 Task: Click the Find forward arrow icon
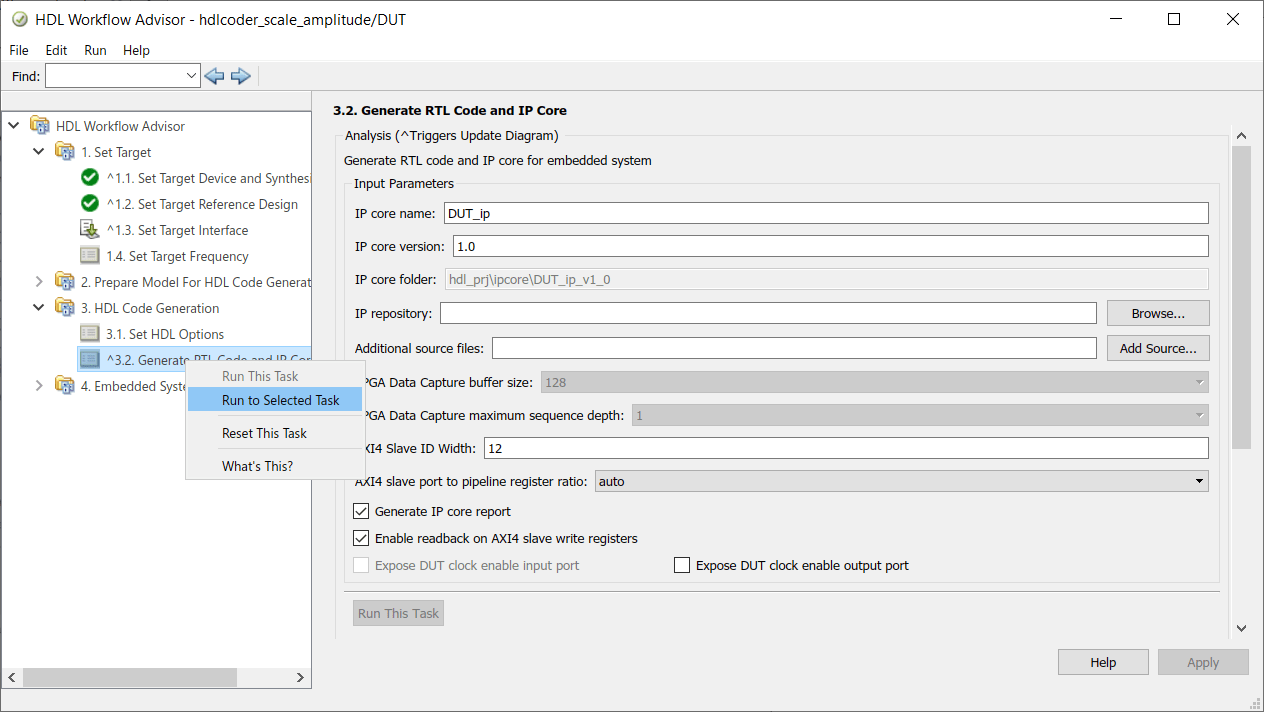240,76
